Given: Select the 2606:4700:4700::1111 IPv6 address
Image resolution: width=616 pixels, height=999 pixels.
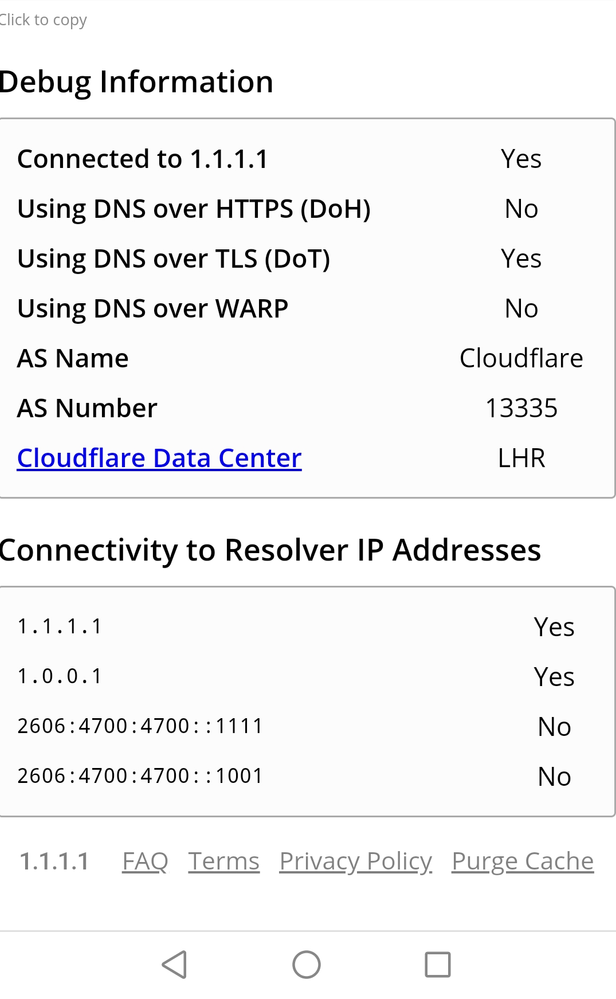Looking at the screenshot, I should [140, 726].
